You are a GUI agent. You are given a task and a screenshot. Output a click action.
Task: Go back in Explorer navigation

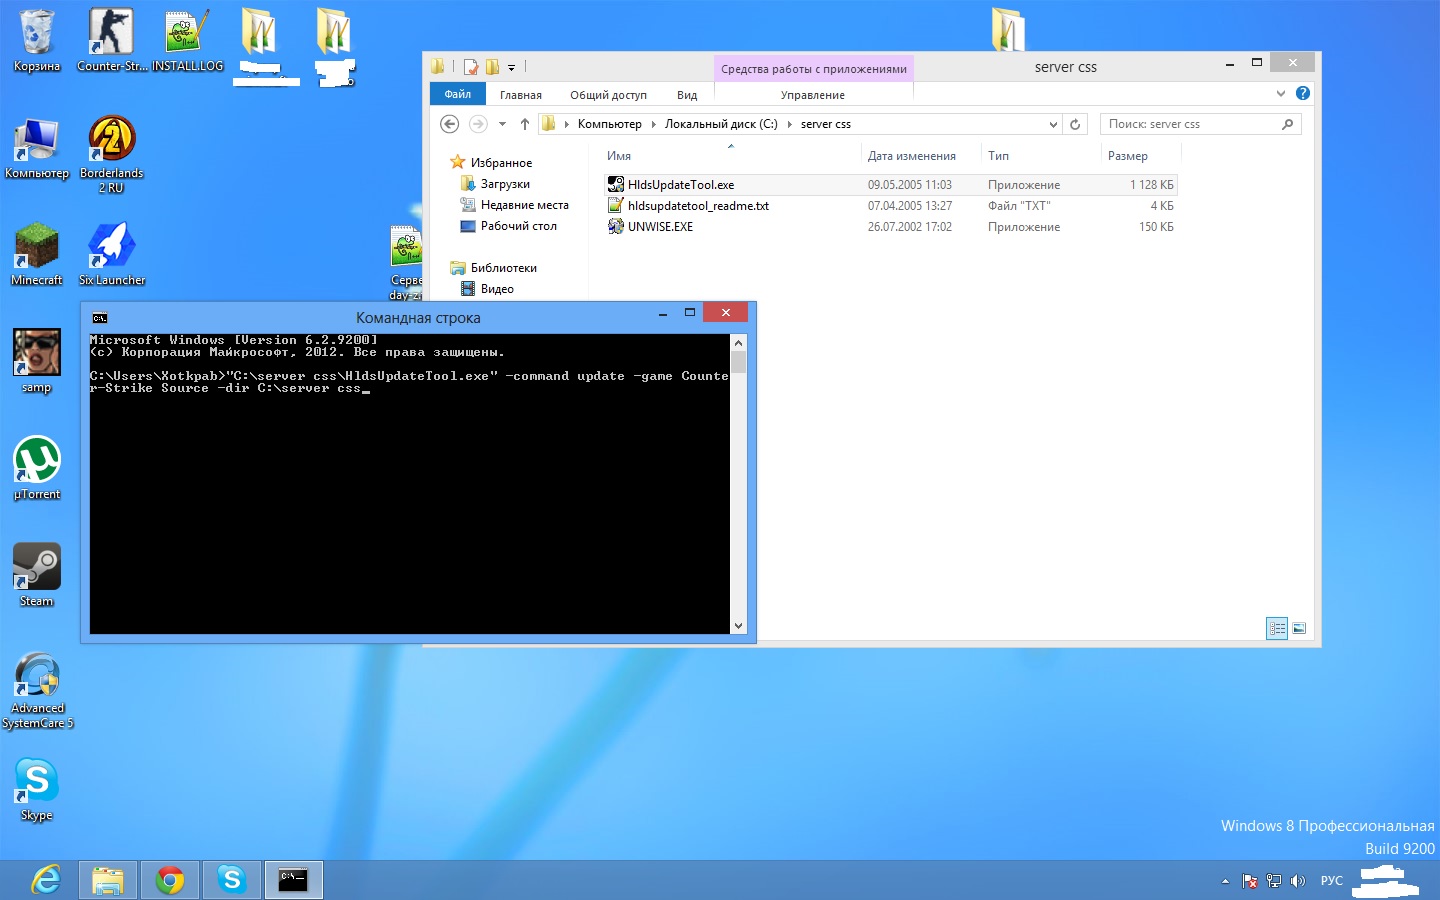click(x=450, y=124)
